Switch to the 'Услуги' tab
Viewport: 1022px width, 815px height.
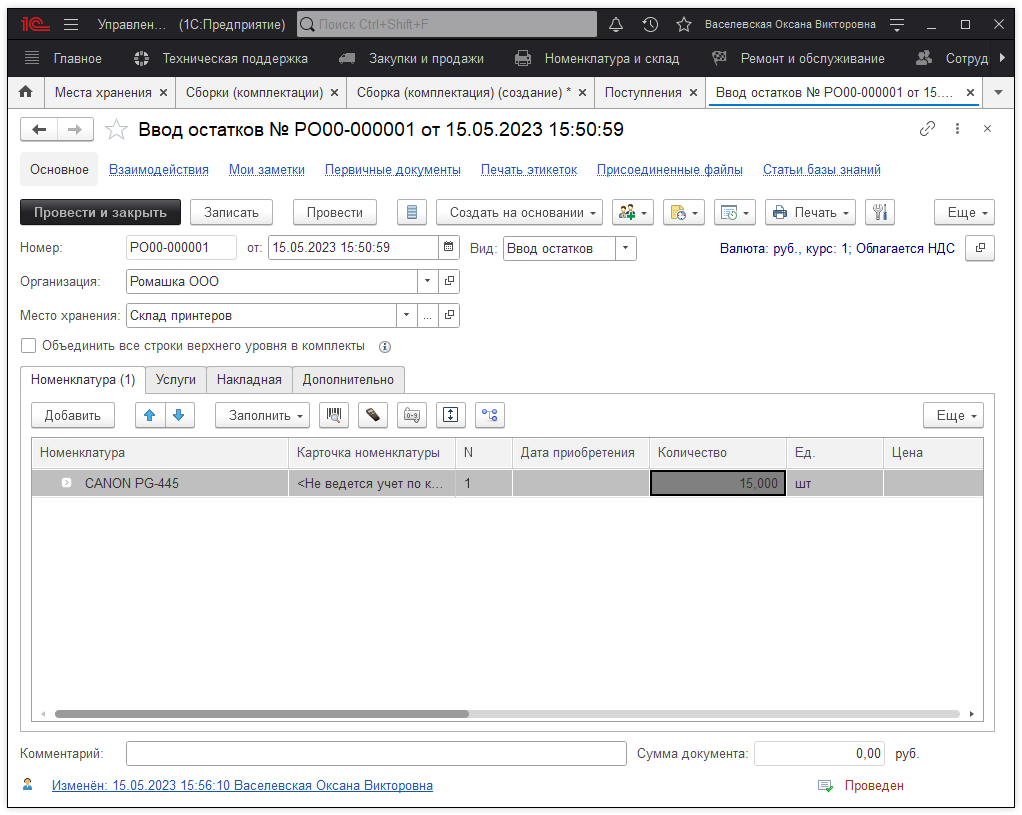pyautogui.click(x=176, y=379)
